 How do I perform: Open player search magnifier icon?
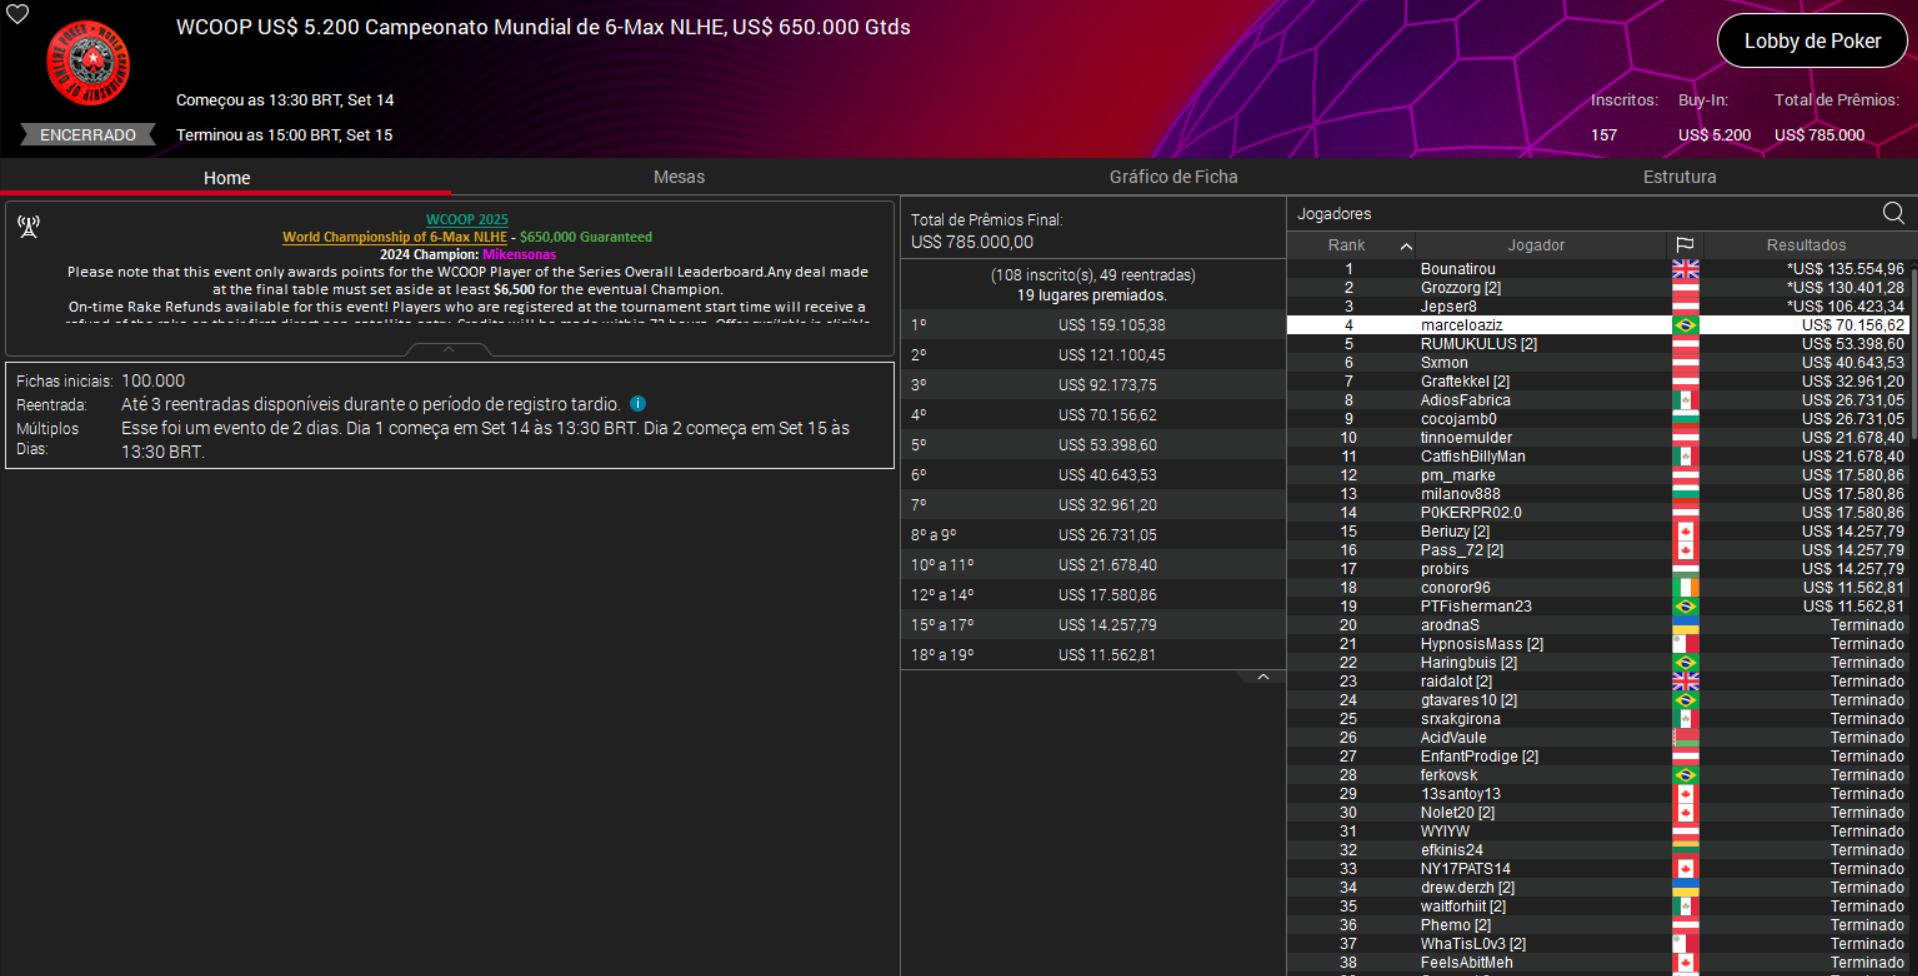coord(1893,213)
